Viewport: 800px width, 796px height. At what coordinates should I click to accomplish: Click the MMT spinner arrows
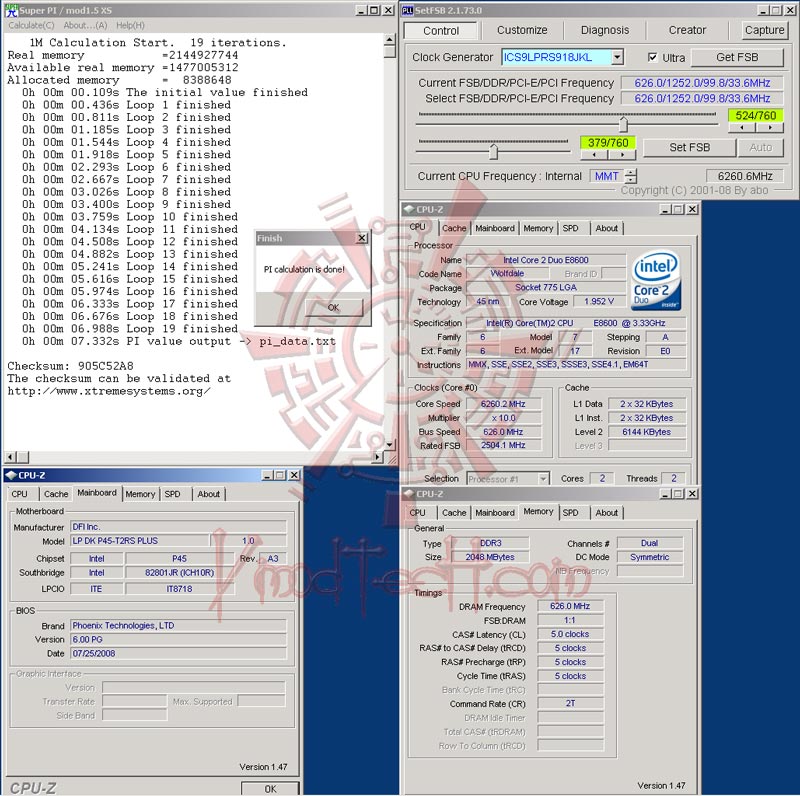click(x=631, y=176)
